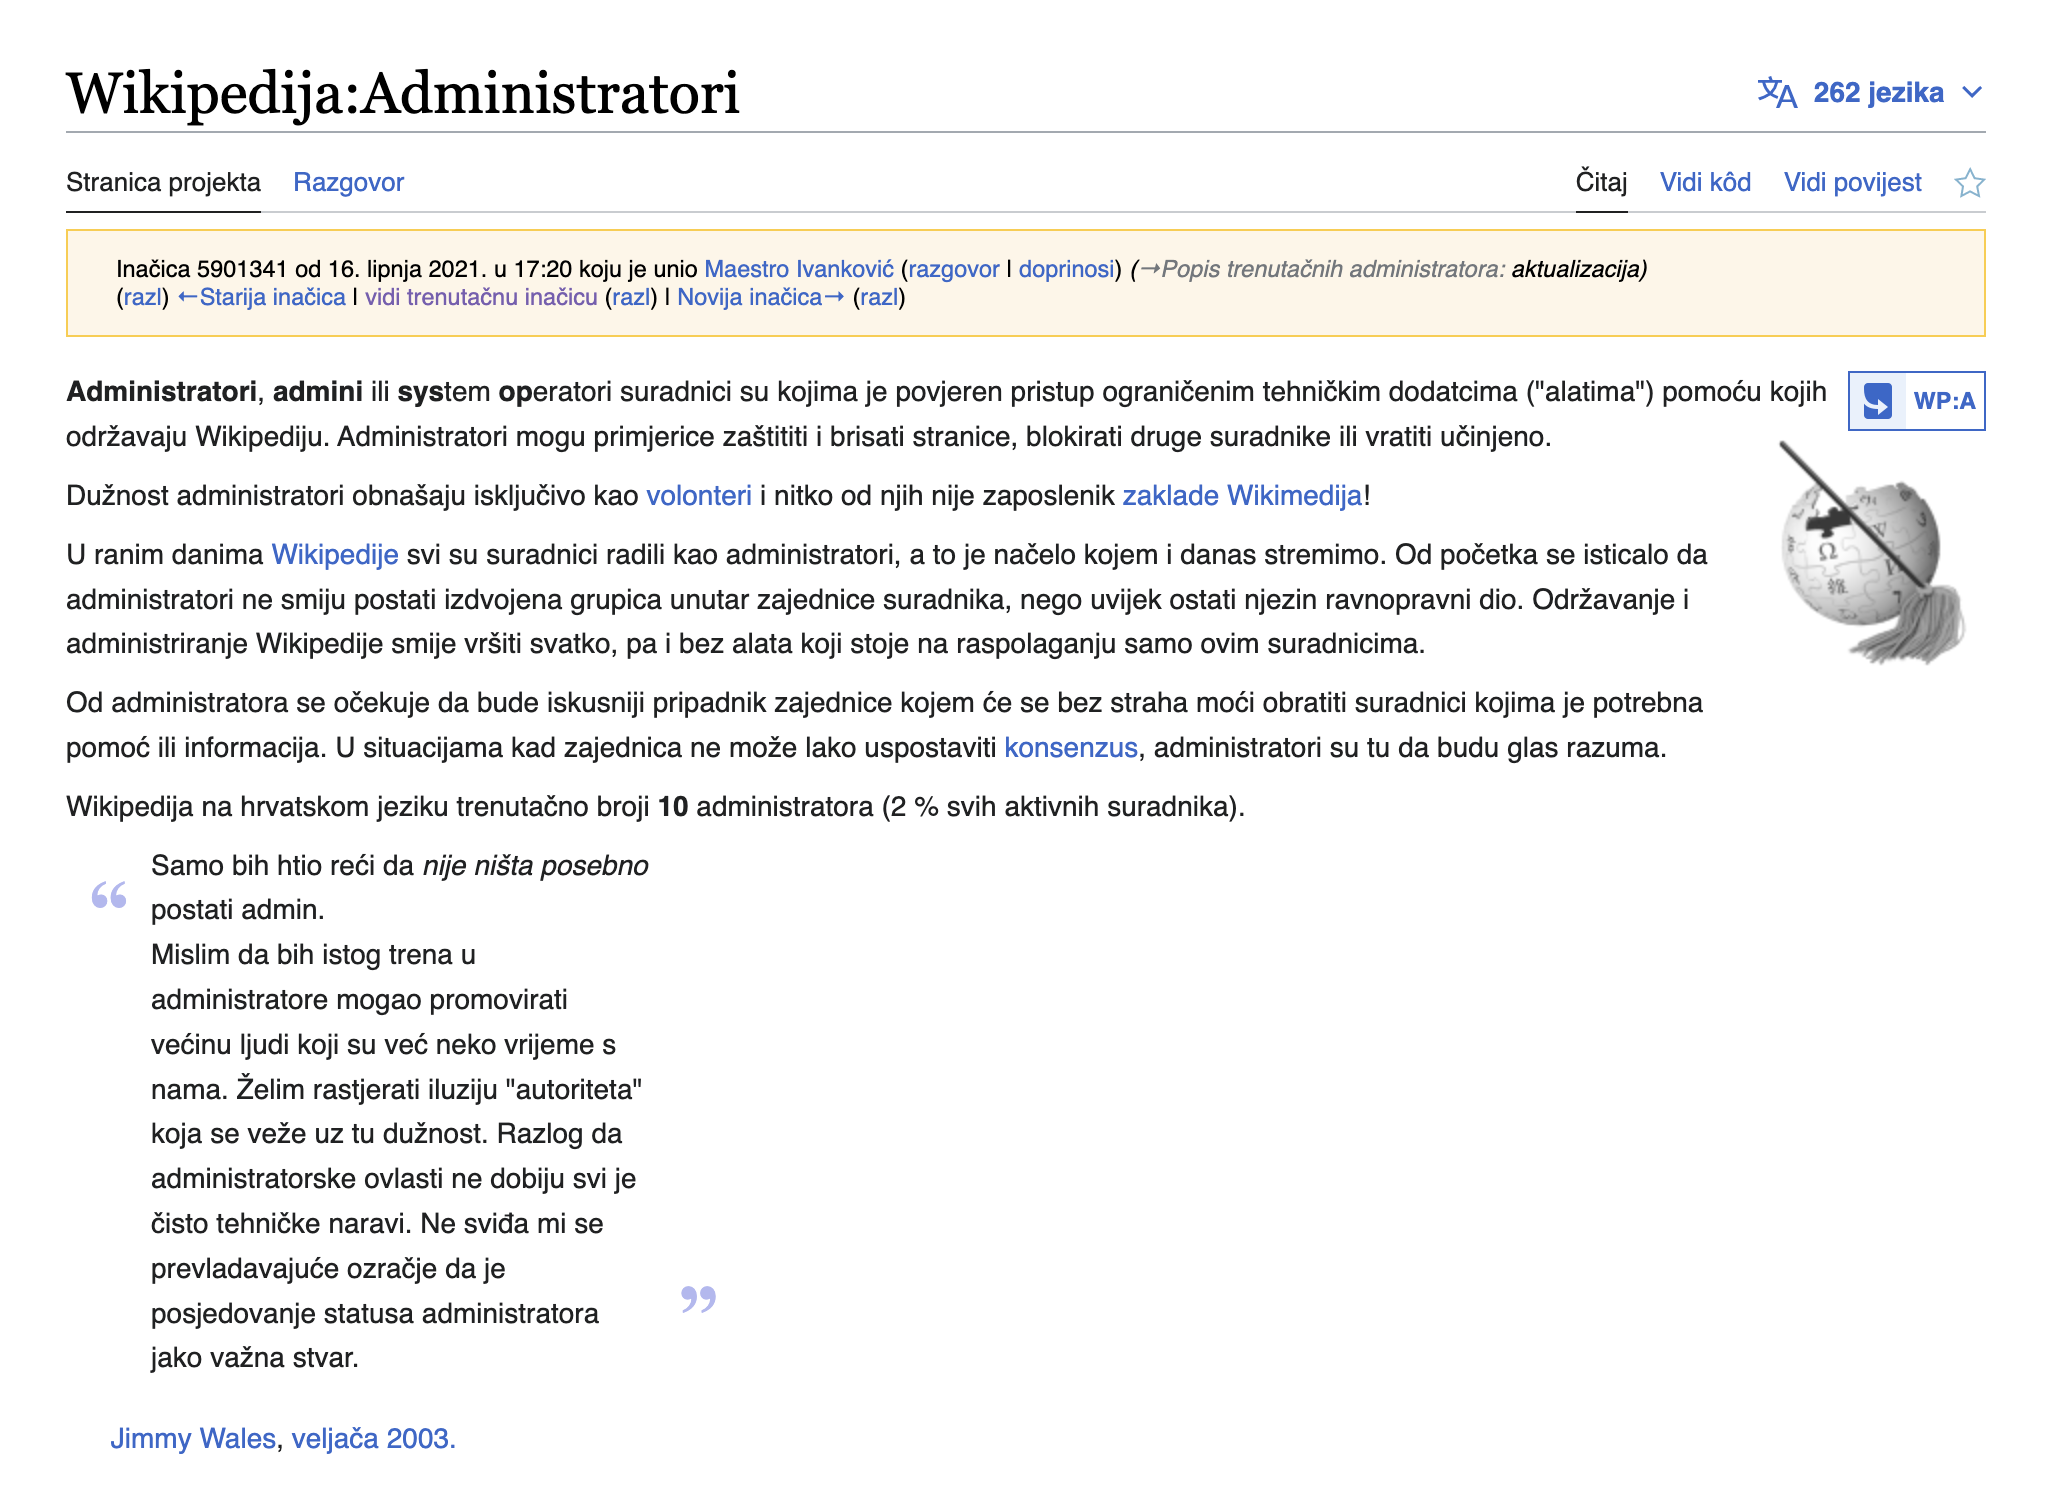Image resolution: width=2058 pixels, height=1492 pixels.
Task: Open the Razgovor tab
Action: pos(348,182)
